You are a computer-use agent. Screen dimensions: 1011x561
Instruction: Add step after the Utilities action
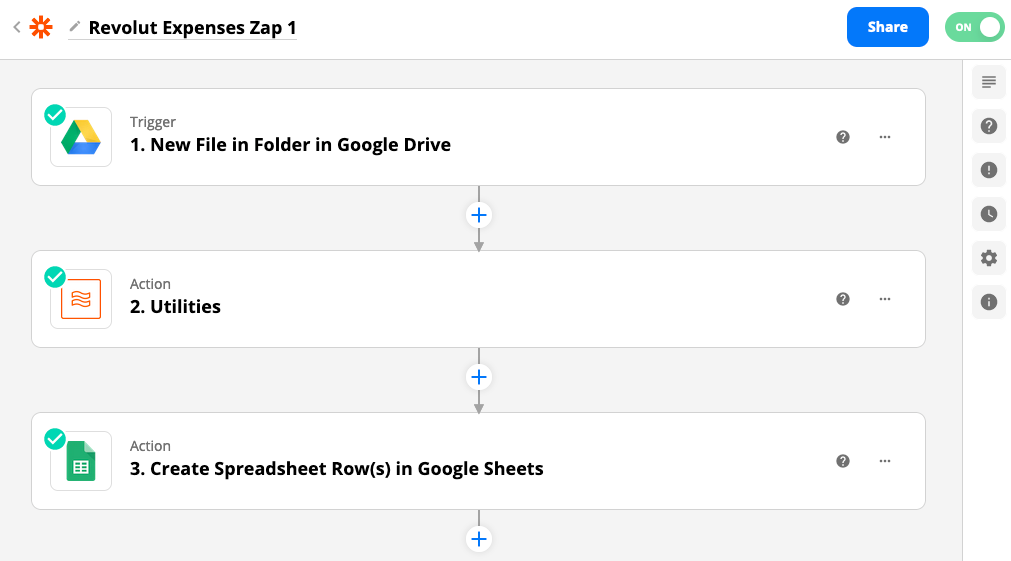pos(478,377)
